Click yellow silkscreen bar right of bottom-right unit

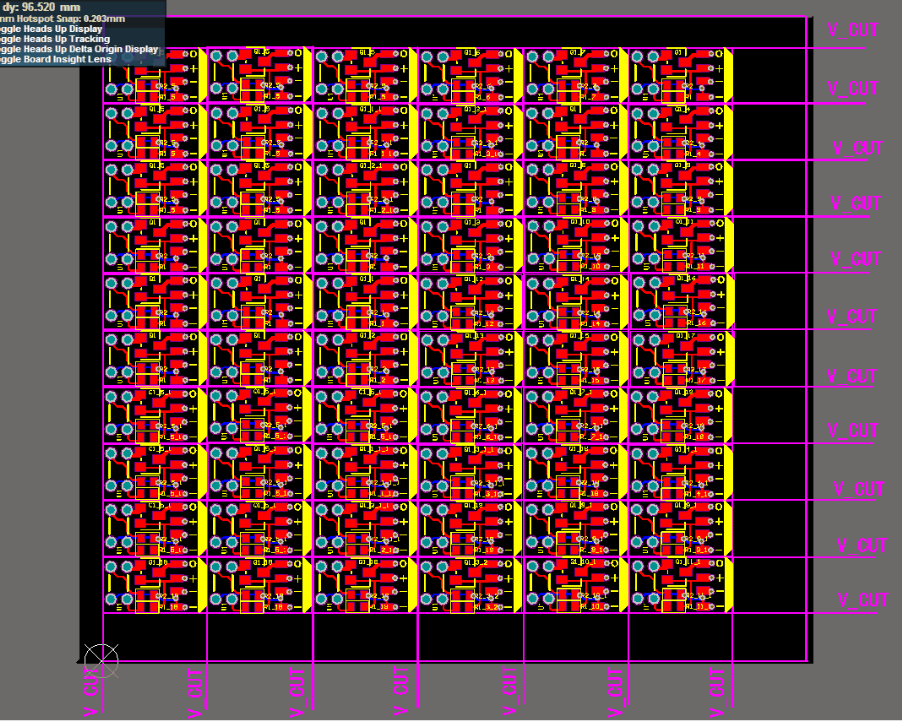(x=728, y=586)
